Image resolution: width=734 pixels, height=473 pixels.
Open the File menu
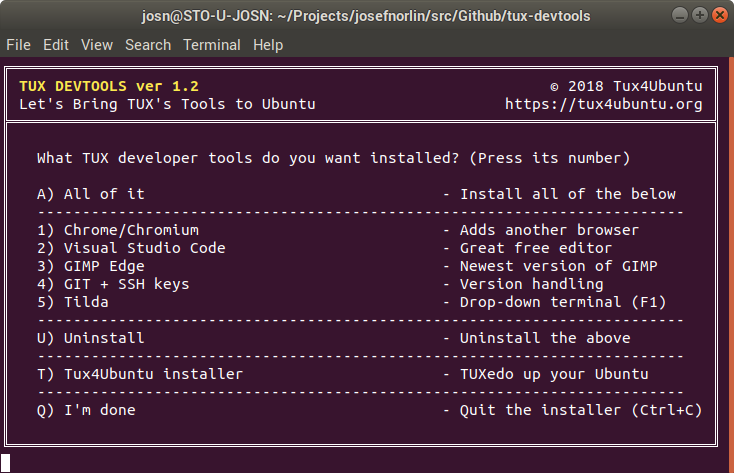(19, 45)
